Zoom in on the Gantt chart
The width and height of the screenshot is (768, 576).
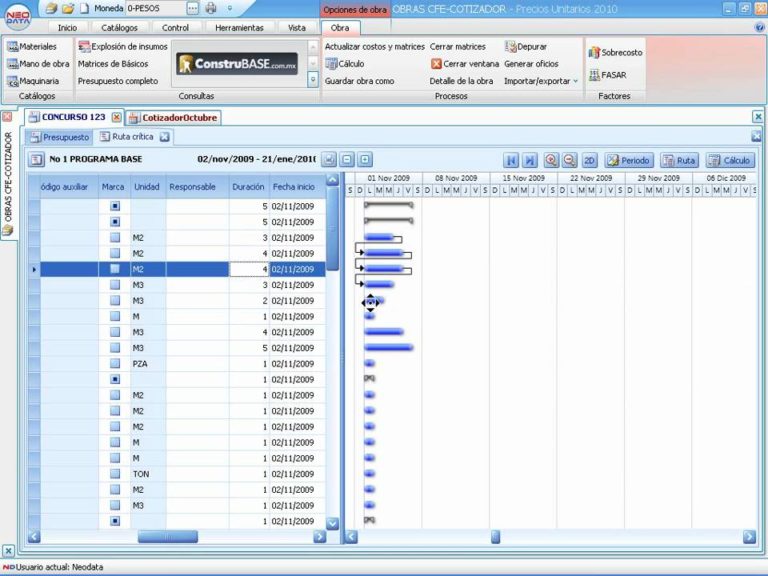551,160
